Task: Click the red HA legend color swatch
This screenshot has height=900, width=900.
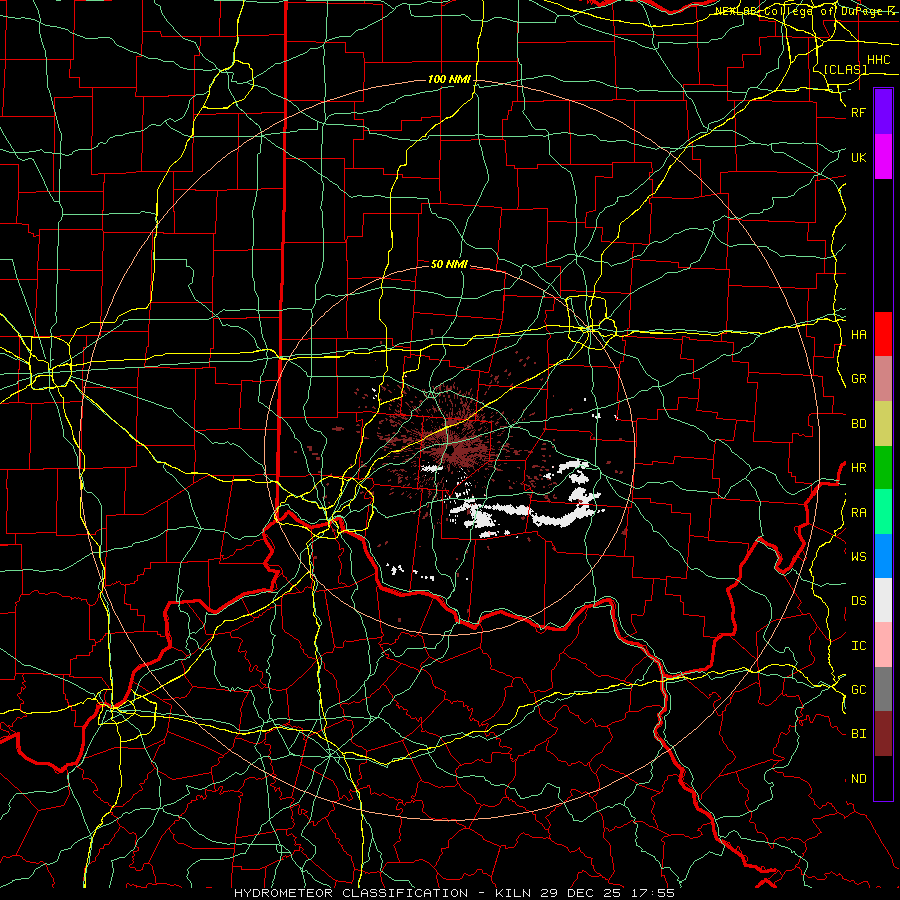Action: pos(883,334)
